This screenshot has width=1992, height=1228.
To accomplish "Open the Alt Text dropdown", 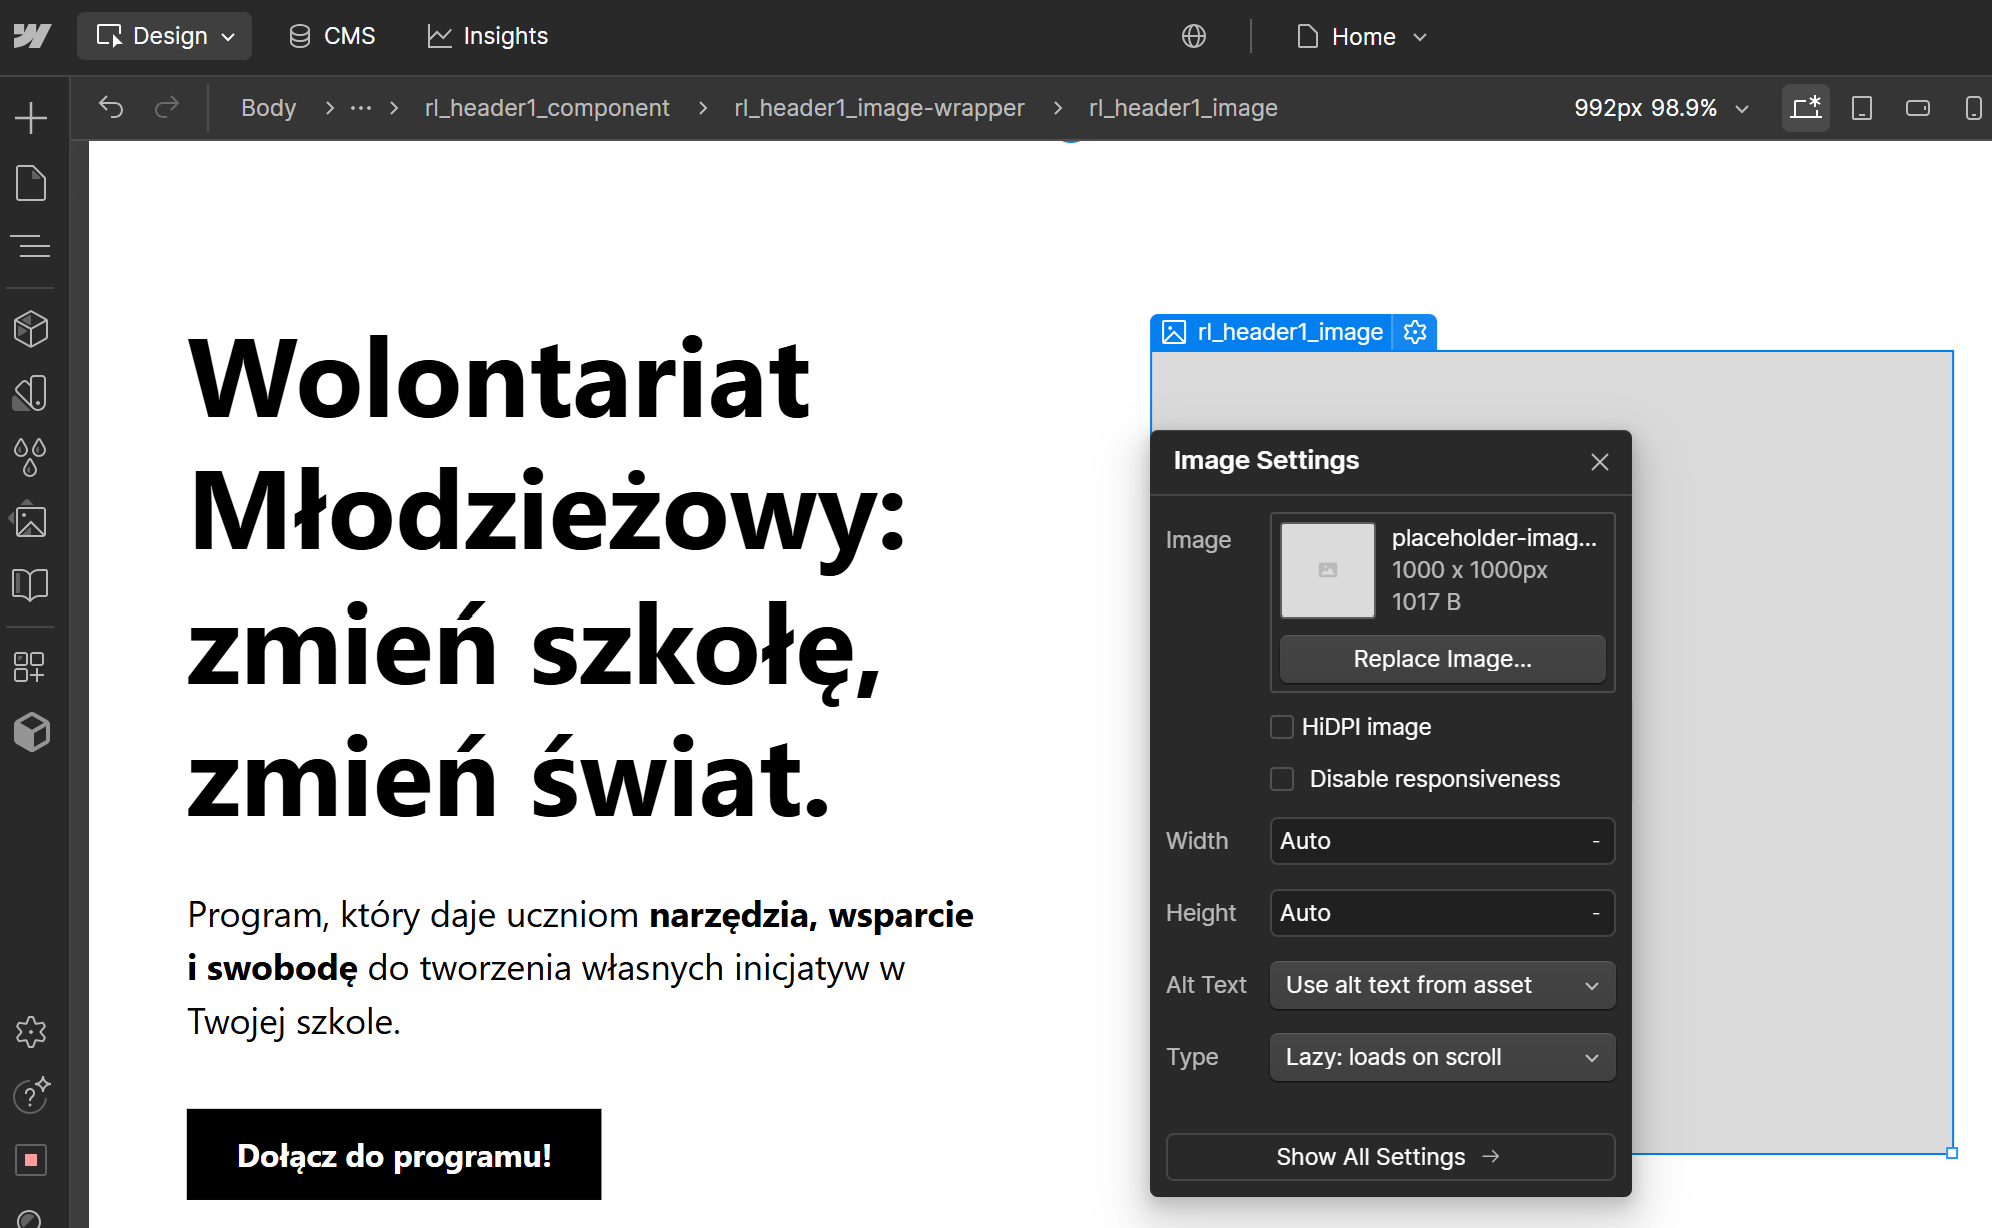I will 1442,985.
